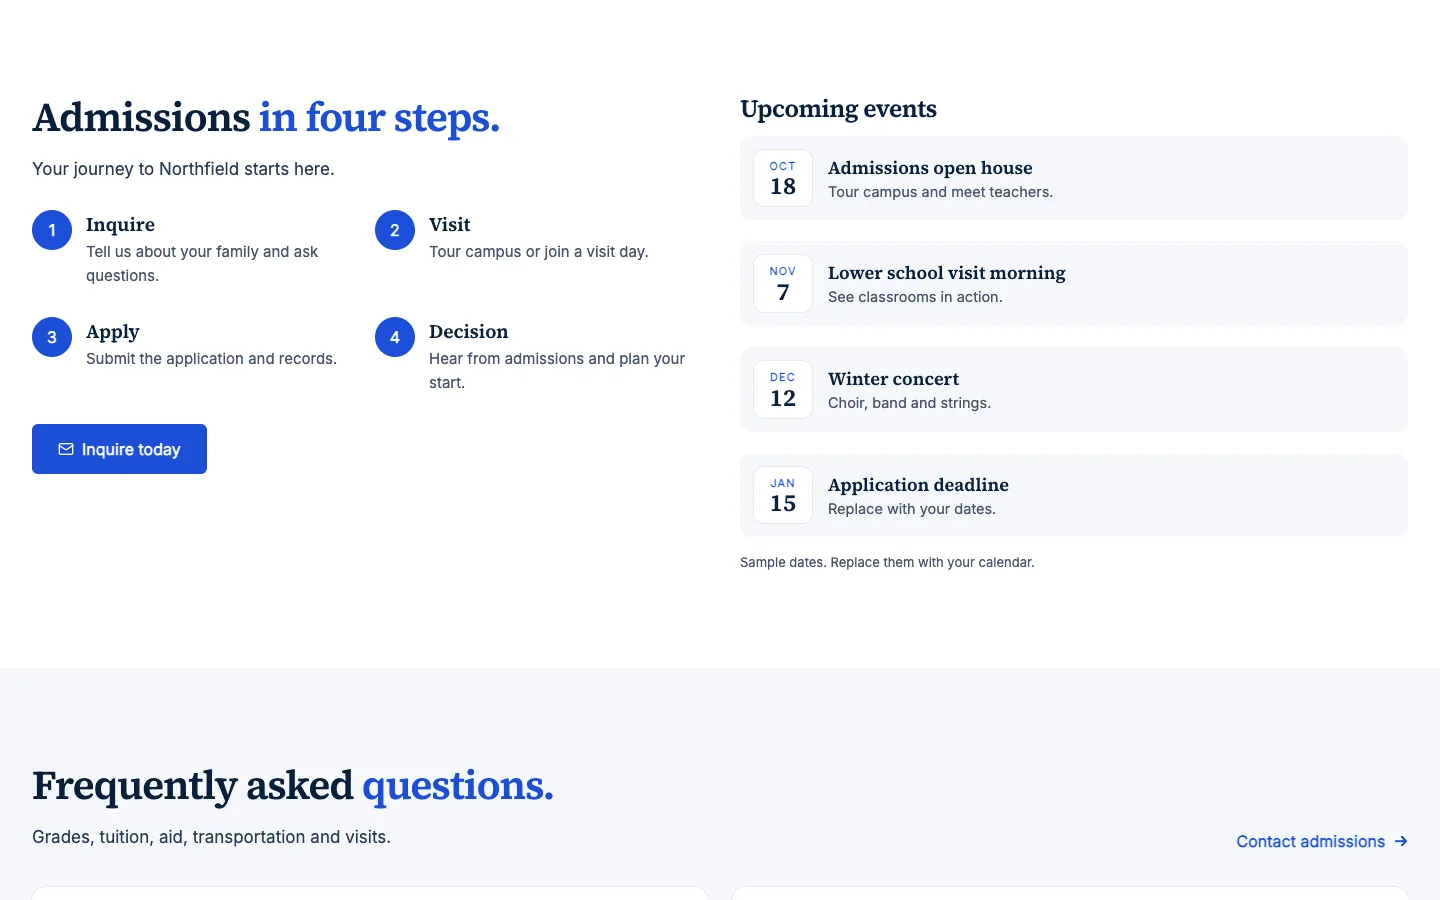Open the Admissions open house event card
The height and width of the screenshot is (900, 1440).
(x=1074, y=178)
